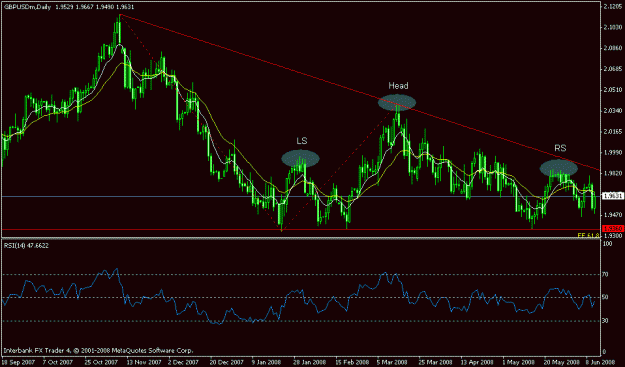This screenshot has height=367, width=625.
Task: Click the 1 May 2008 date label
Action: 519,363
